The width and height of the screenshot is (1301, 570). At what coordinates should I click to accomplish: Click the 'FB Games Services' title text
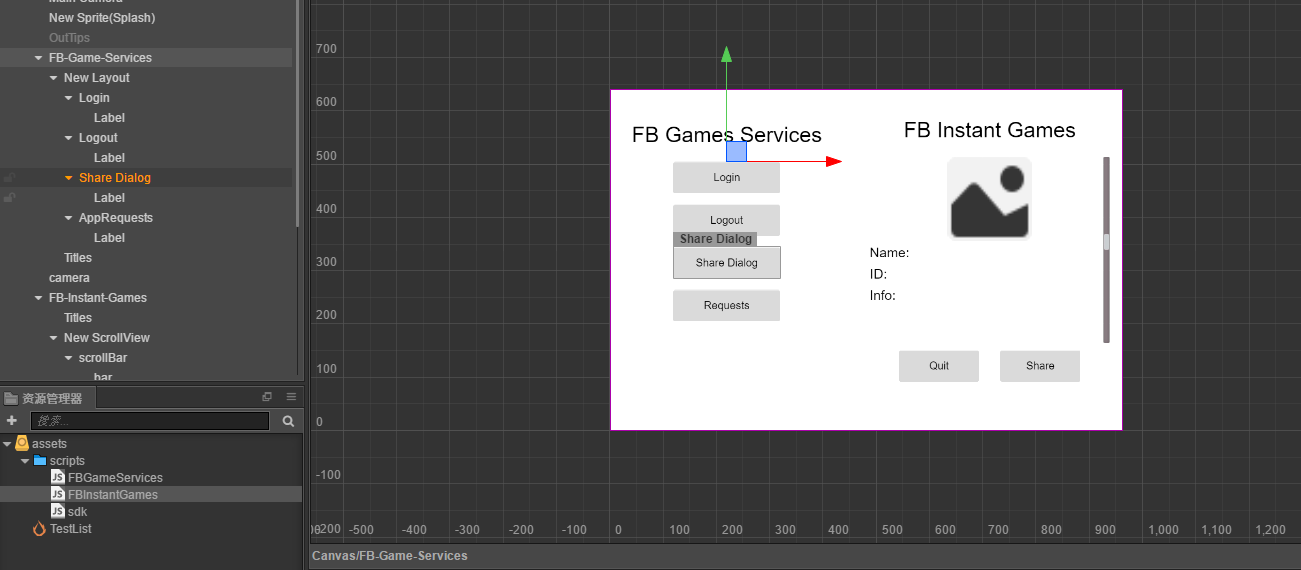pyautogui.click(x=727, y=135)
